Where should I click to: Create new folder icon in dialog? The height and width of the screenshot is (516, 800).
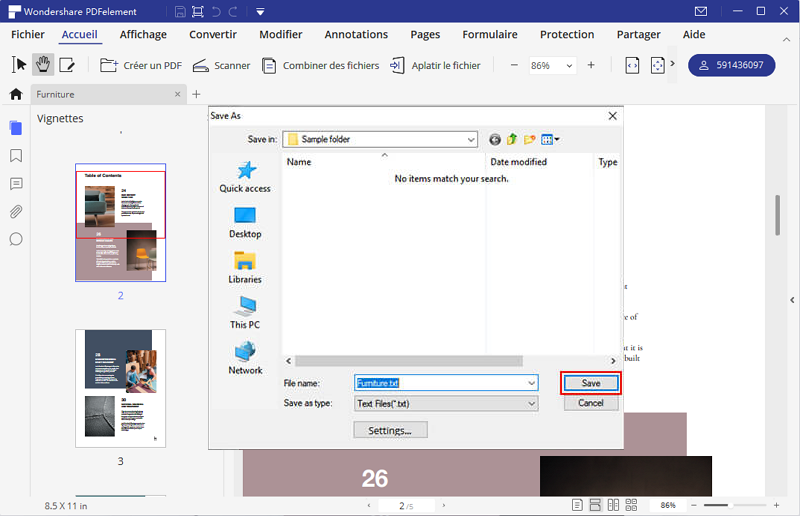click(x=530, y=139)
